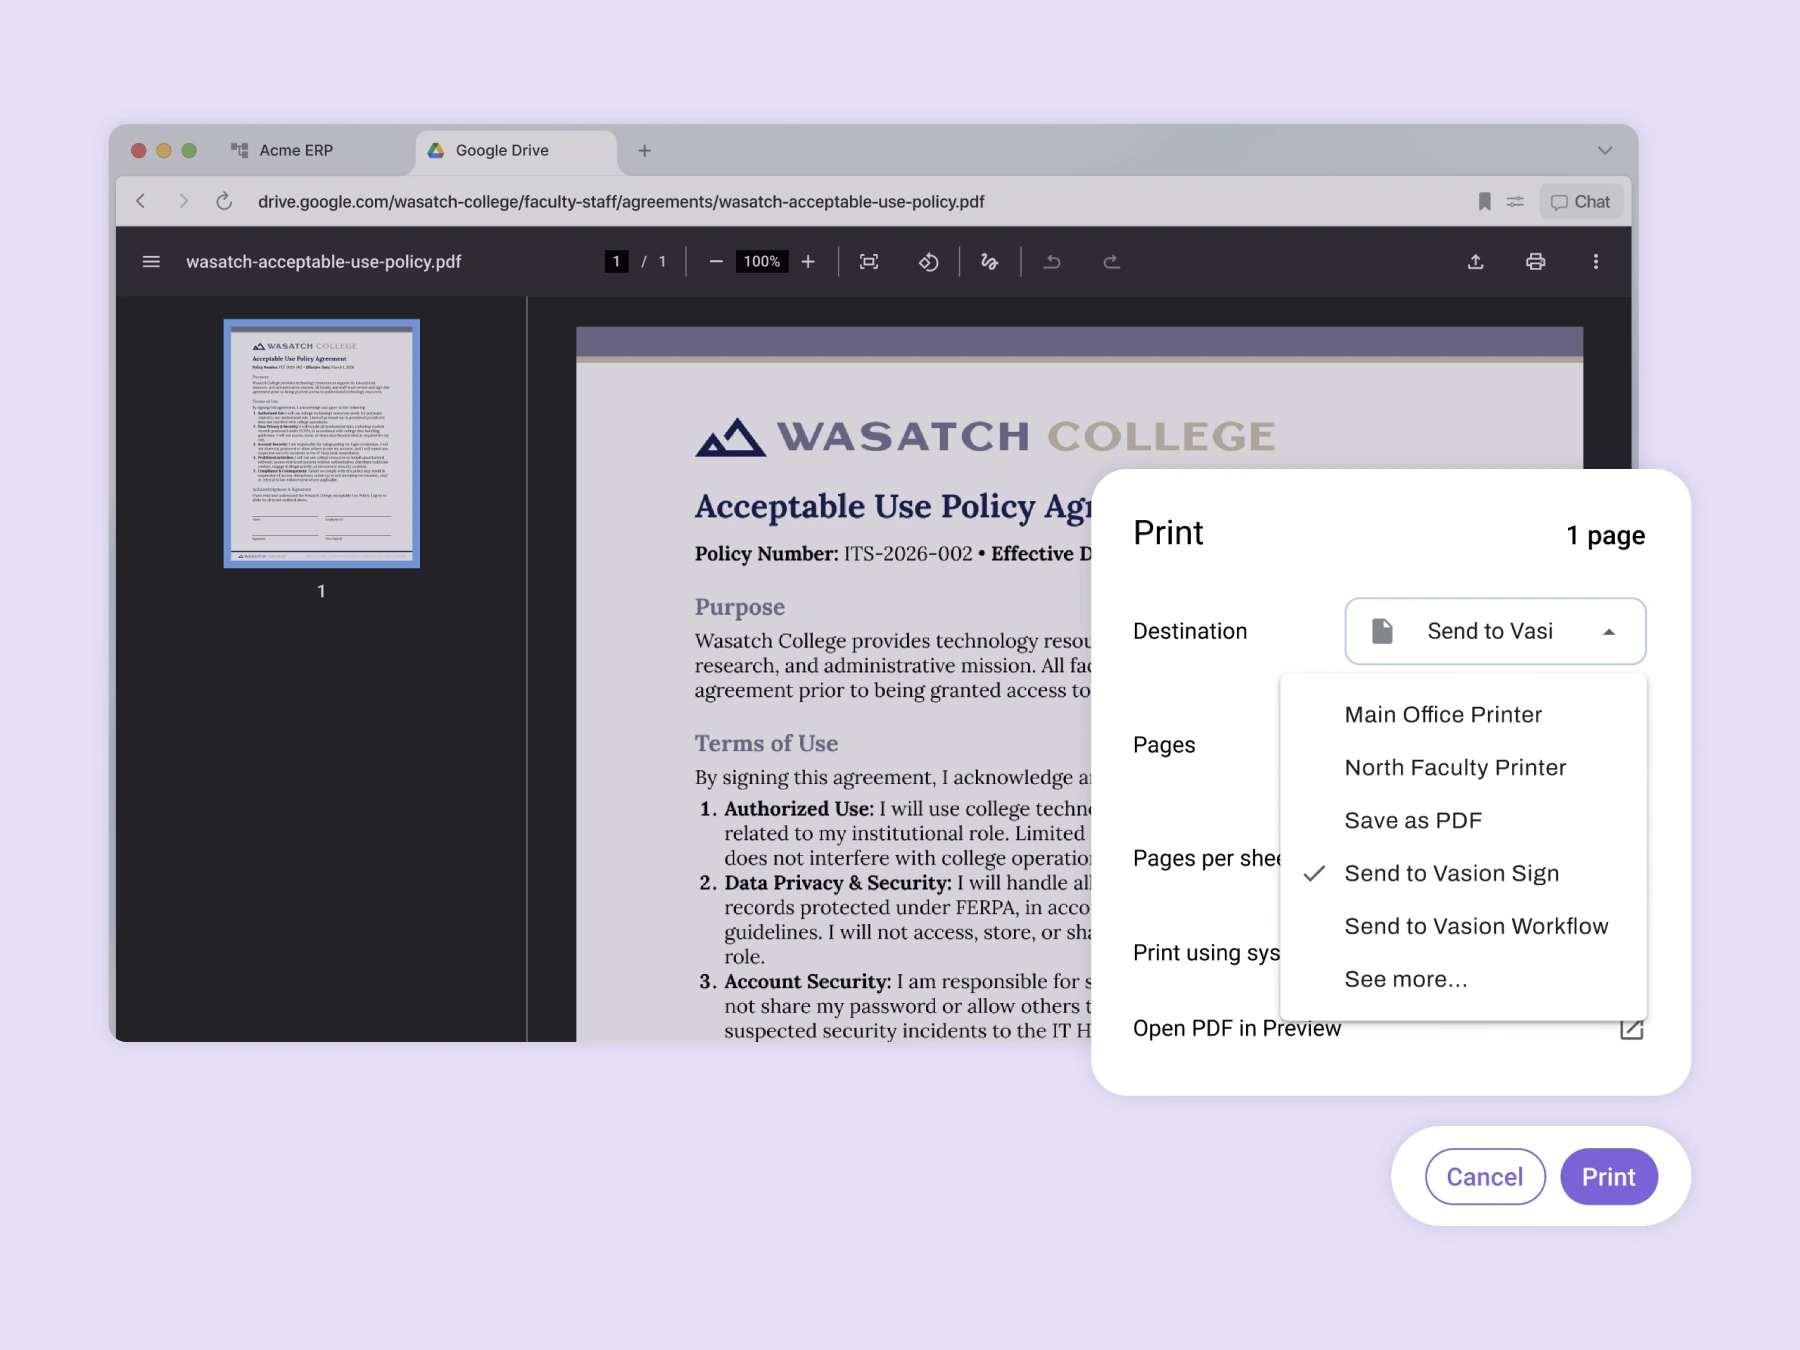Undo the last PDF annotation

tap(1052, 262)
